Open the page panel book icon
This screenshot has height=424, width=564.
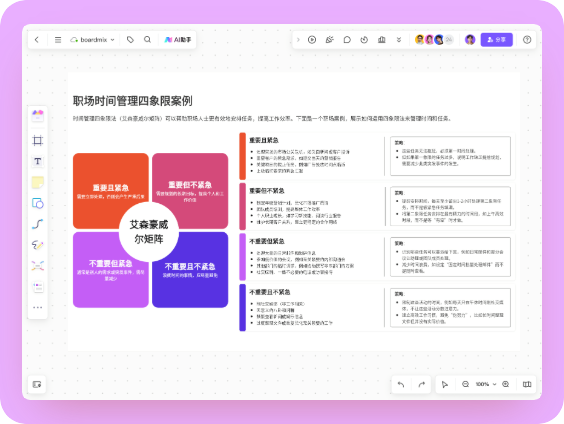[x=527, y=384]
